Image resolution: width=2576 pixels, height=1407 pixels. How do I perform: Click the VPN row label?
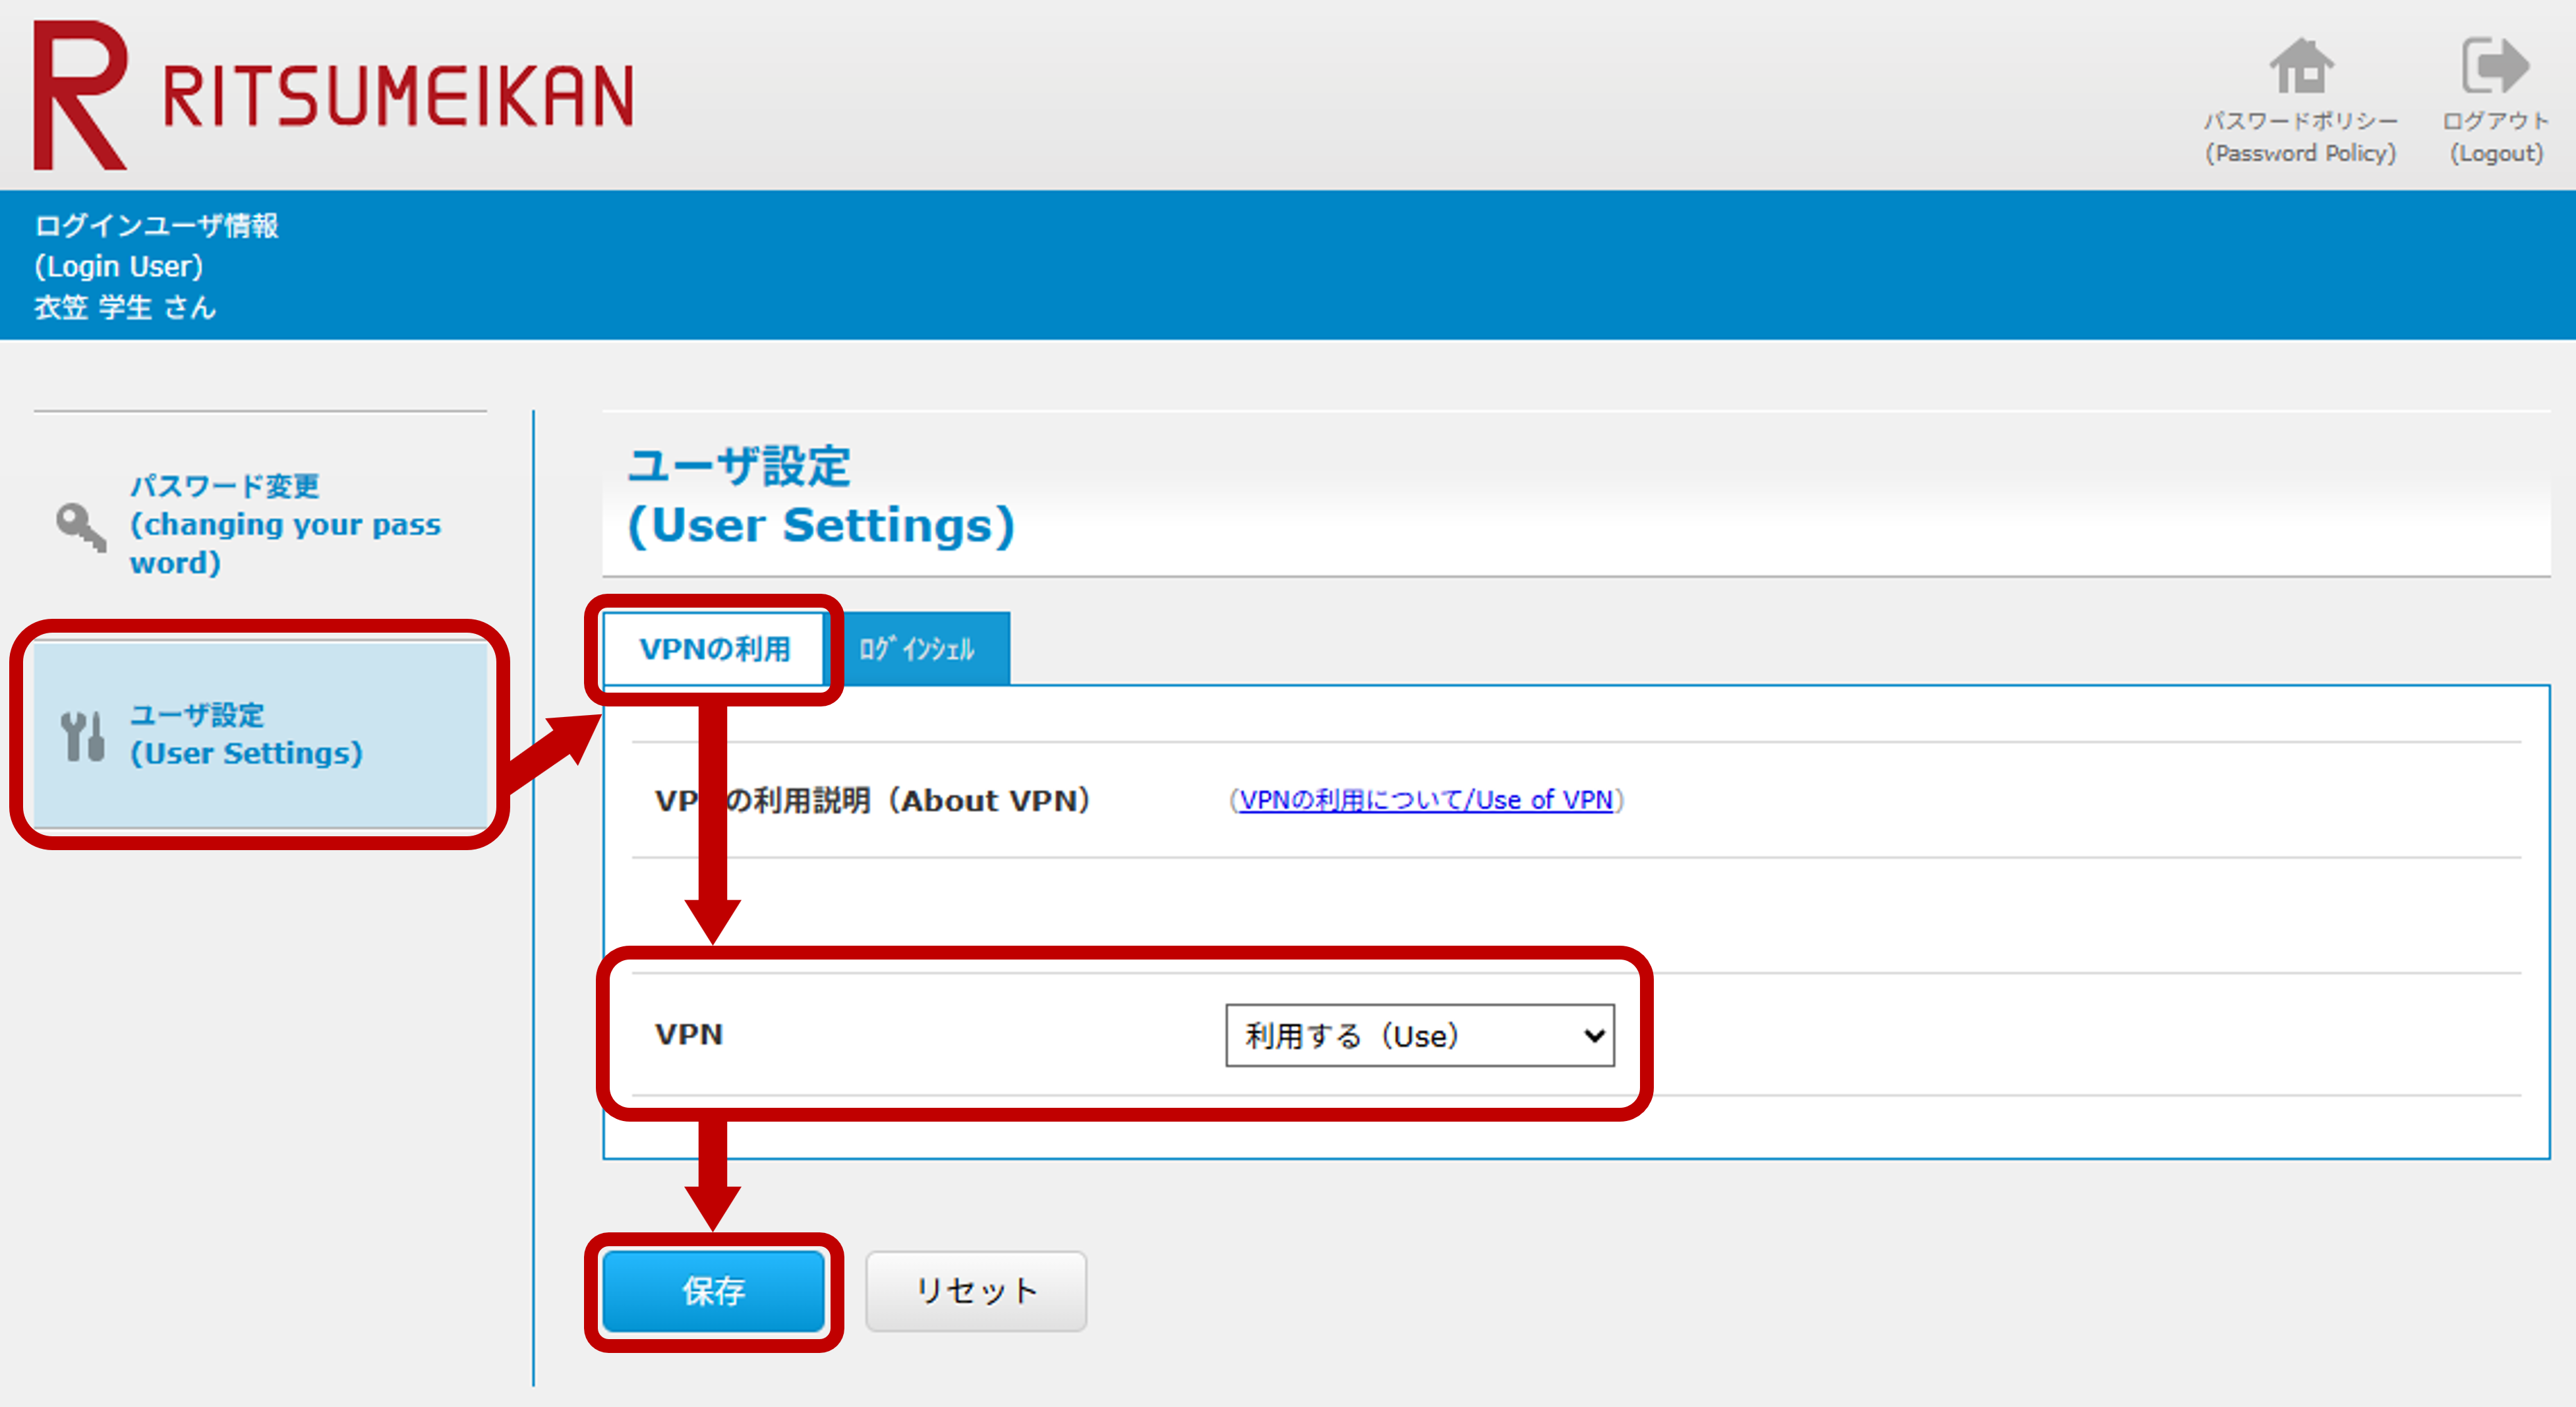click(x=689, y=1034)
